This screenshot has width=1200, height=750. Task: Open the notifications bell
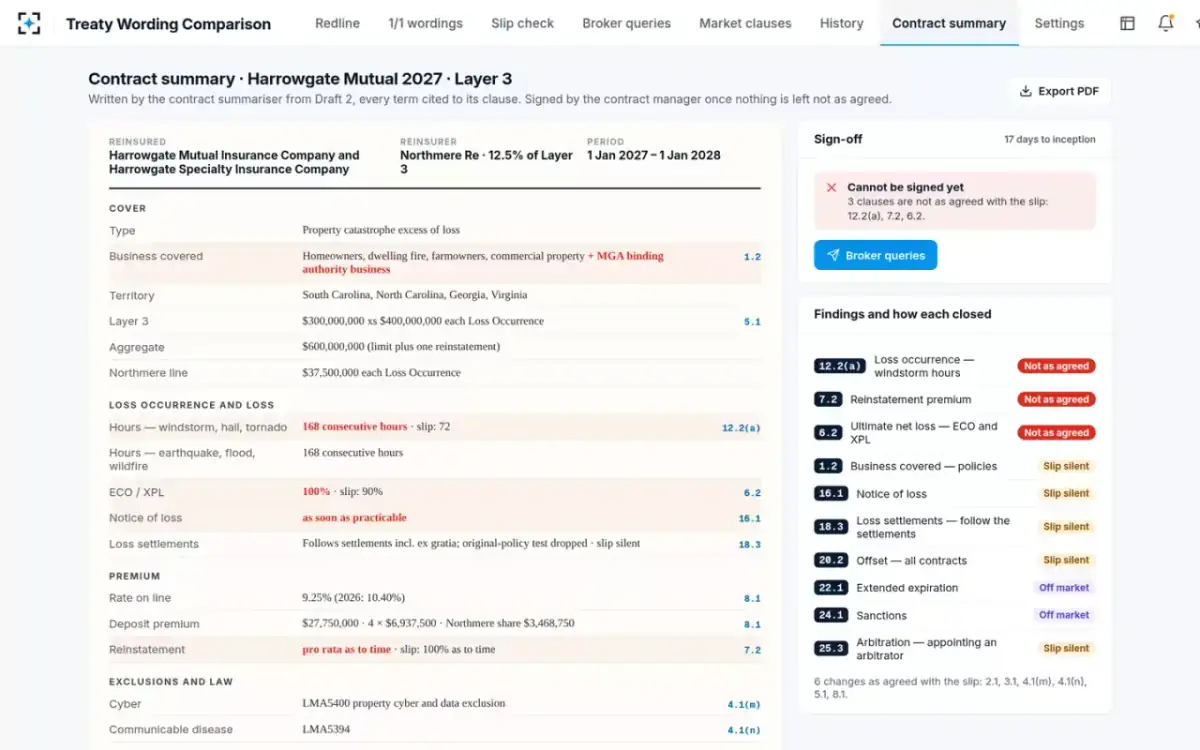(1165, 23)
